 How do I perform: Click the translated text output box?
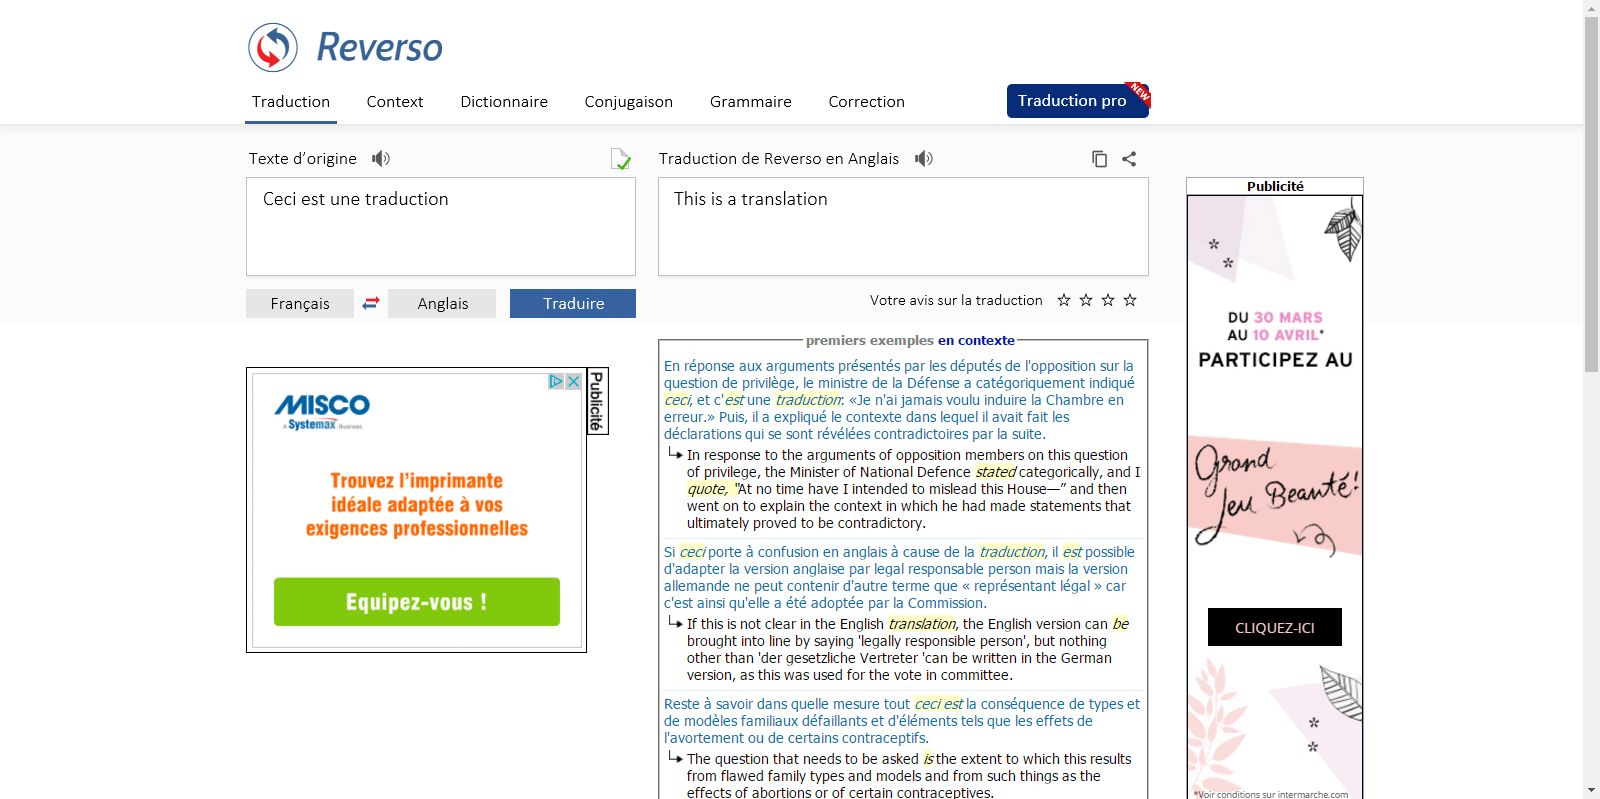tap(903, 227)
